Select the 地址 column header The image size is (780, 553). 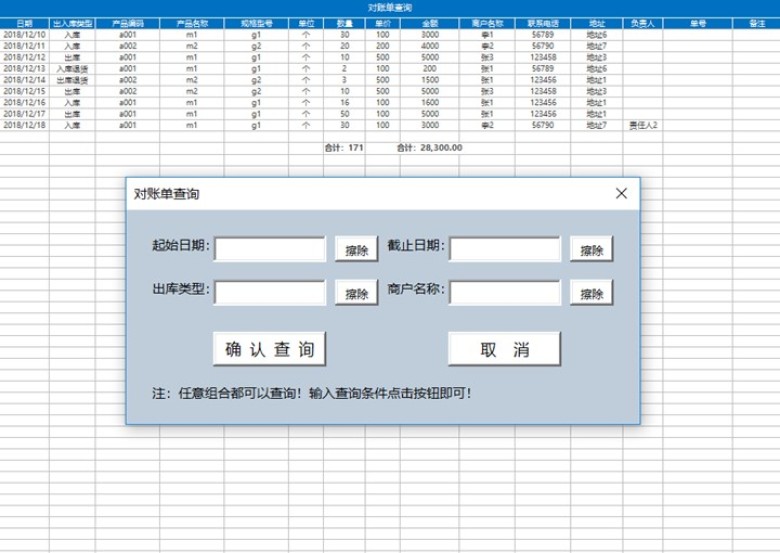click(596, 23)
